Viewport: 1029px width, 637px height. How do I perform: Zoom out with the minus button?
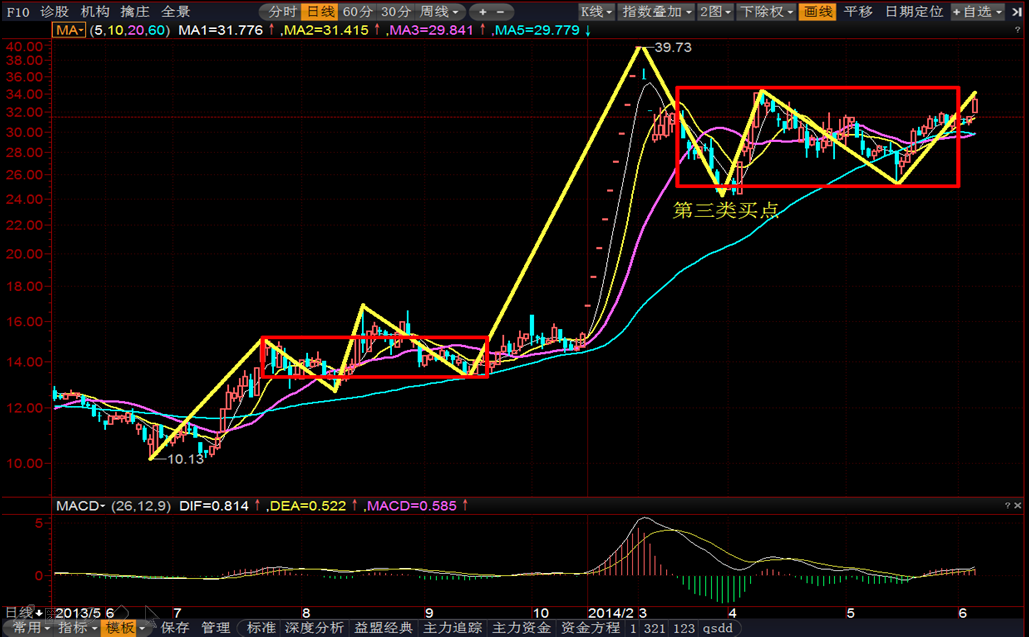tap(500, 12)
